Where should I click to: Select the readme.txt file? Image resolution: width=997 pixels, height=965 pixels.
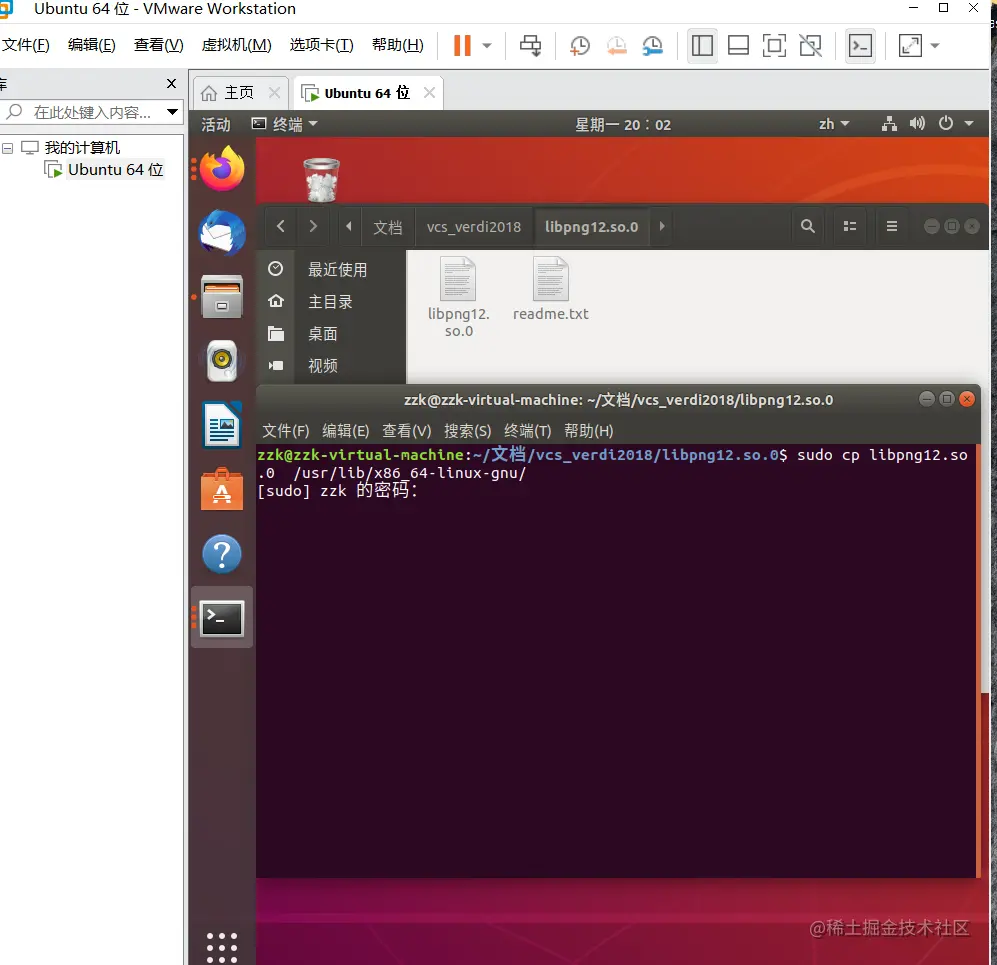551,289
